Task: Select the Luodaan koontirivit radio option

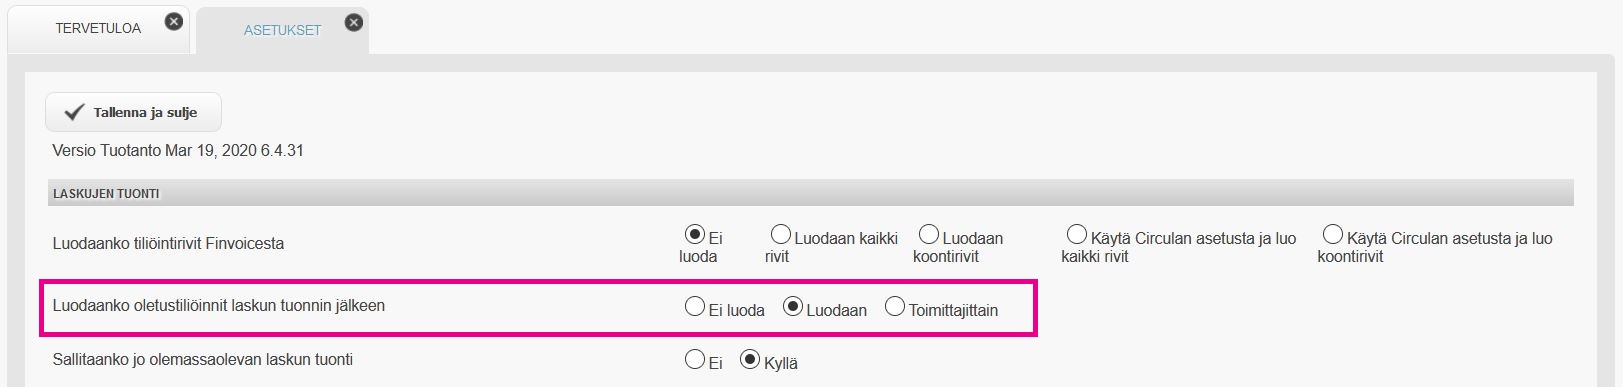Action: coord(929,235)
